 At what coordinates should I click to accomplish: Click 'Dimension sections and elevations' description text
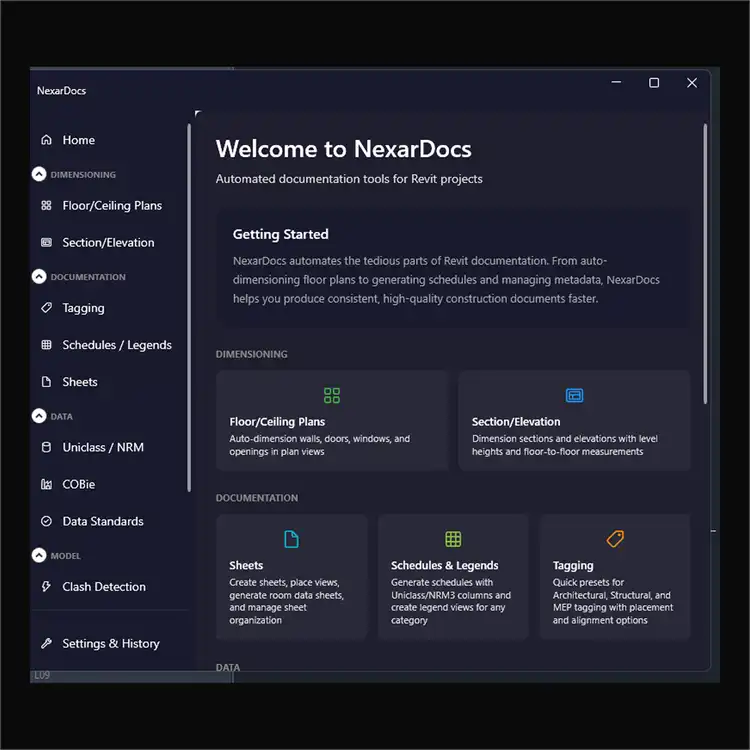pos(564,445)
